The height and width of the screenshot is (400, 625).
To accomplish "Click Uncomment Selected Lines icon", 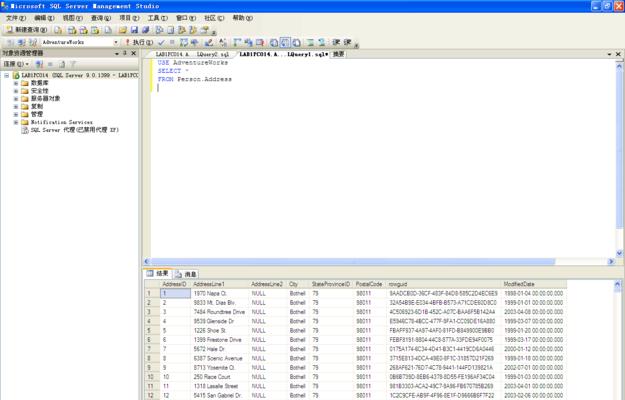I will click(321, 42).
